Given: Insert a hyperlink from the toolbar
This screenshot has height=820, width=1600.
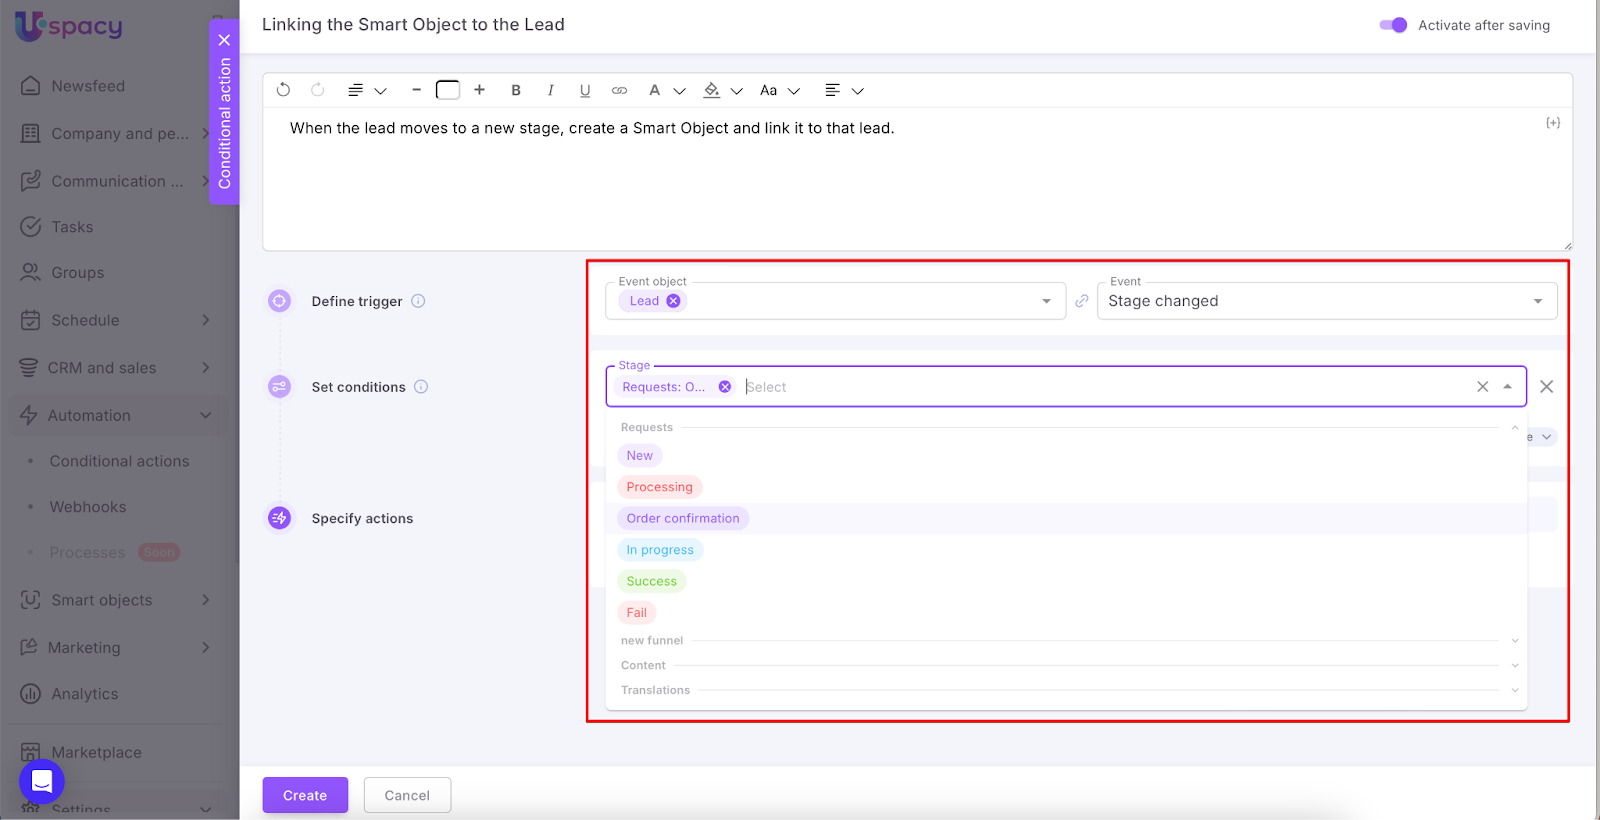Looking at the screenshot, I should 619,90.
